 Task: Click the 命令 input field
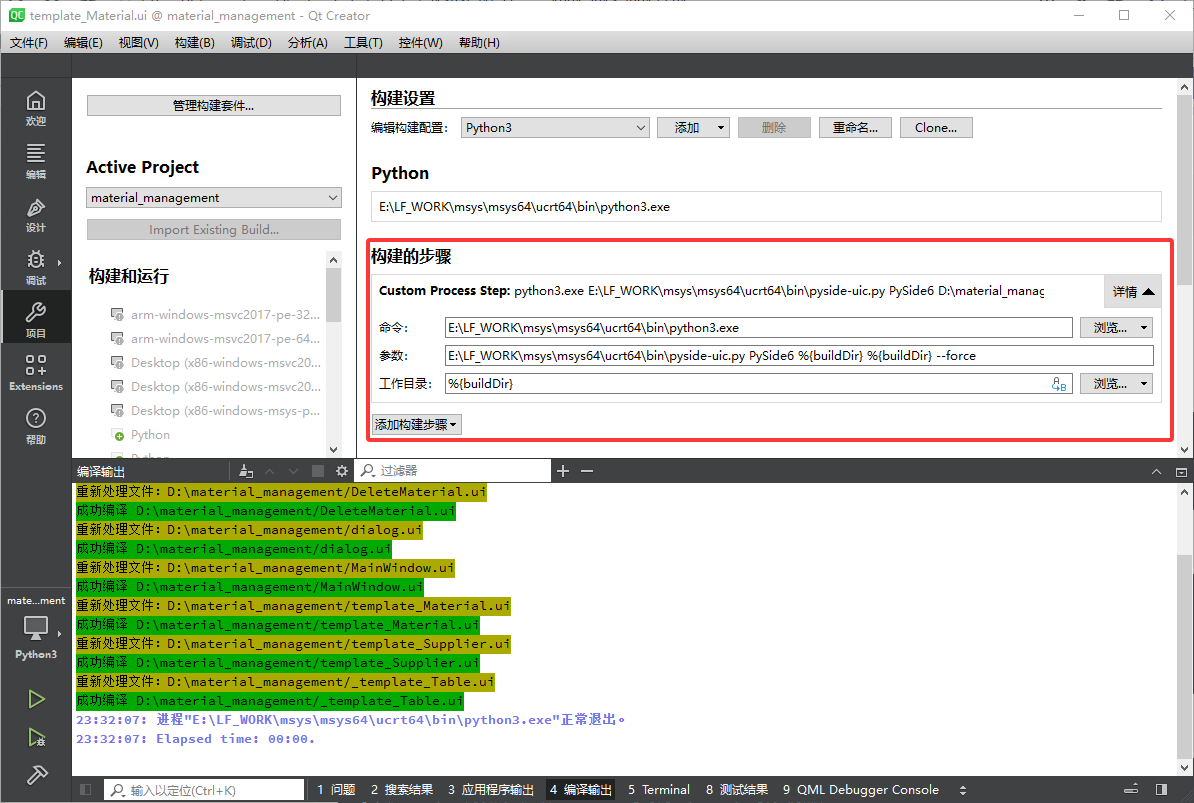click(x=758, y=328)
